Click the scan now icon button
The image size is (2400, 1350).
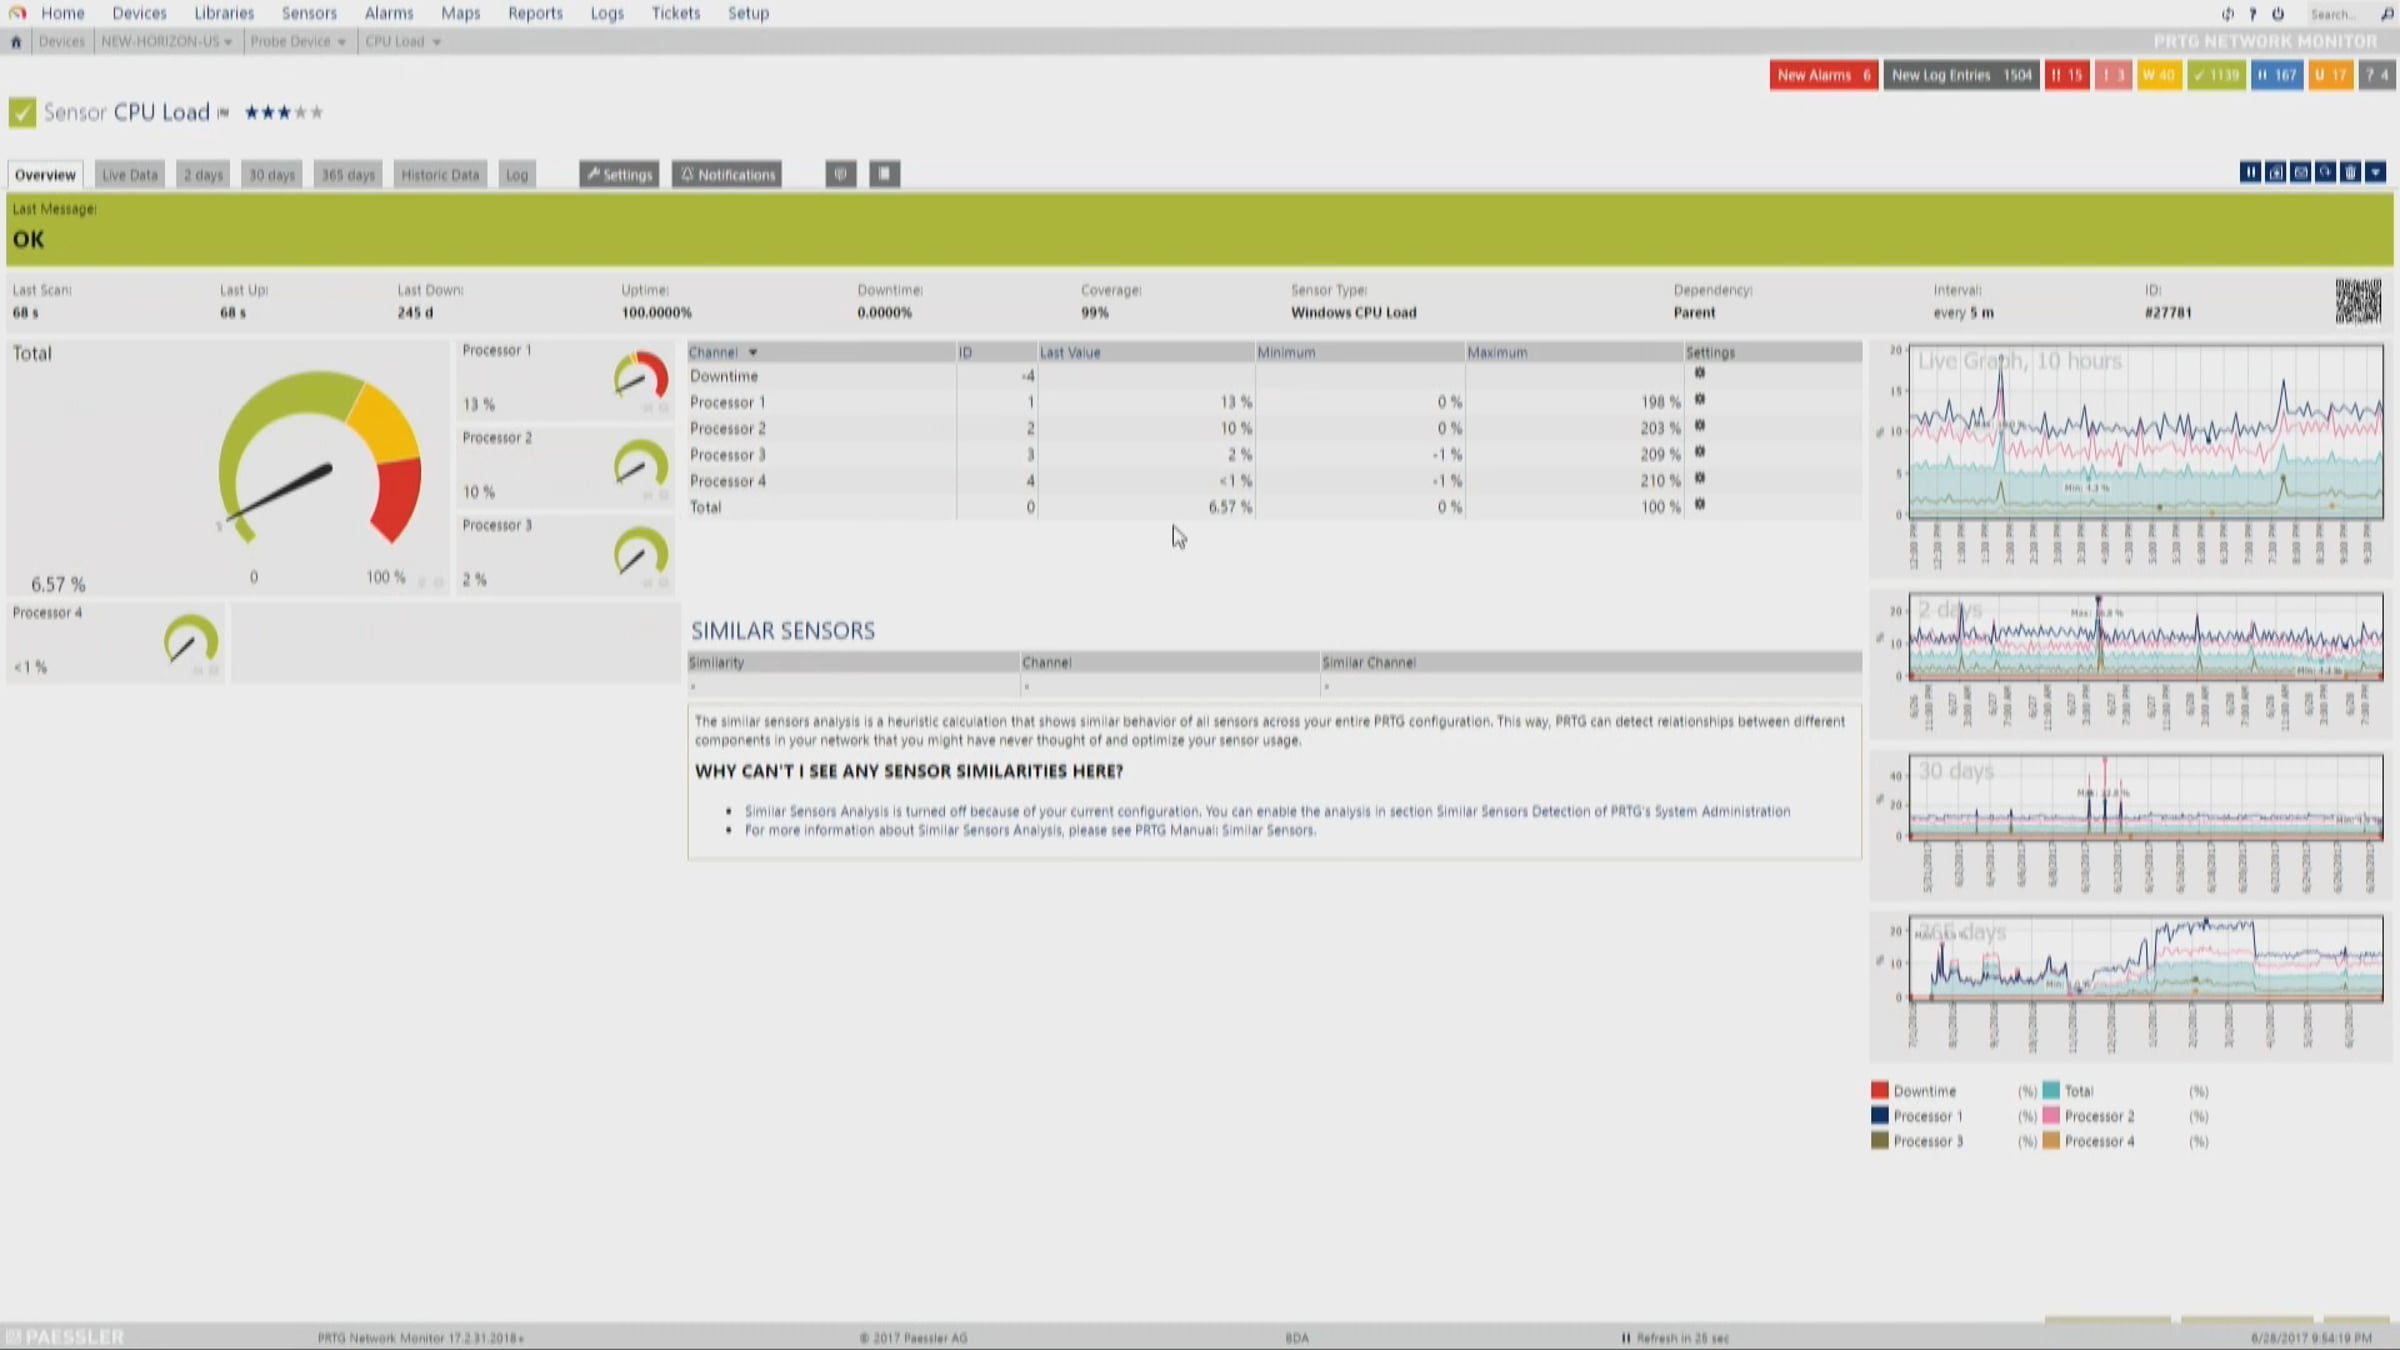pos(2325,173)
